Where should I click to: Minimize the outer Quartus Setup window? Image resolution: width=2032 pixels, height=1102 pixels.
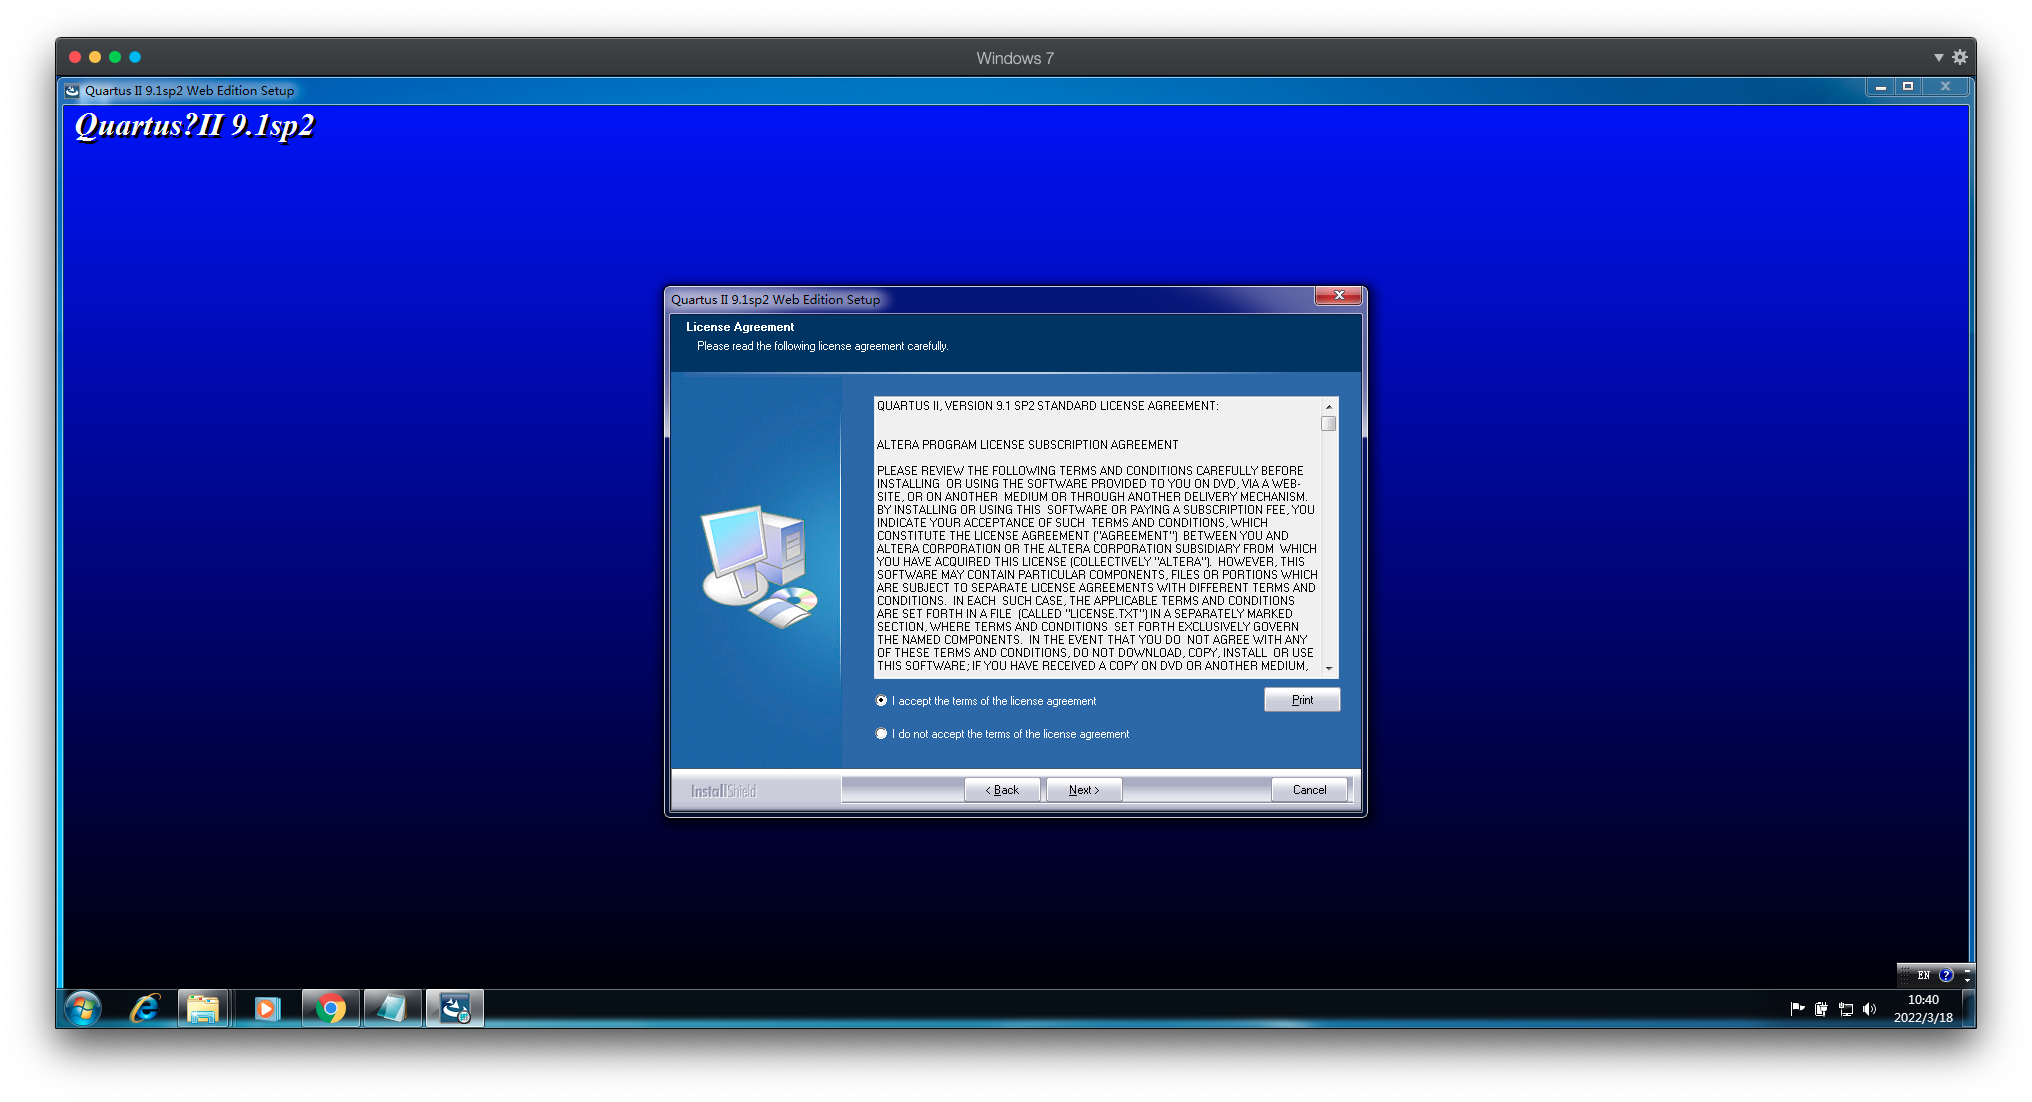1881,87
